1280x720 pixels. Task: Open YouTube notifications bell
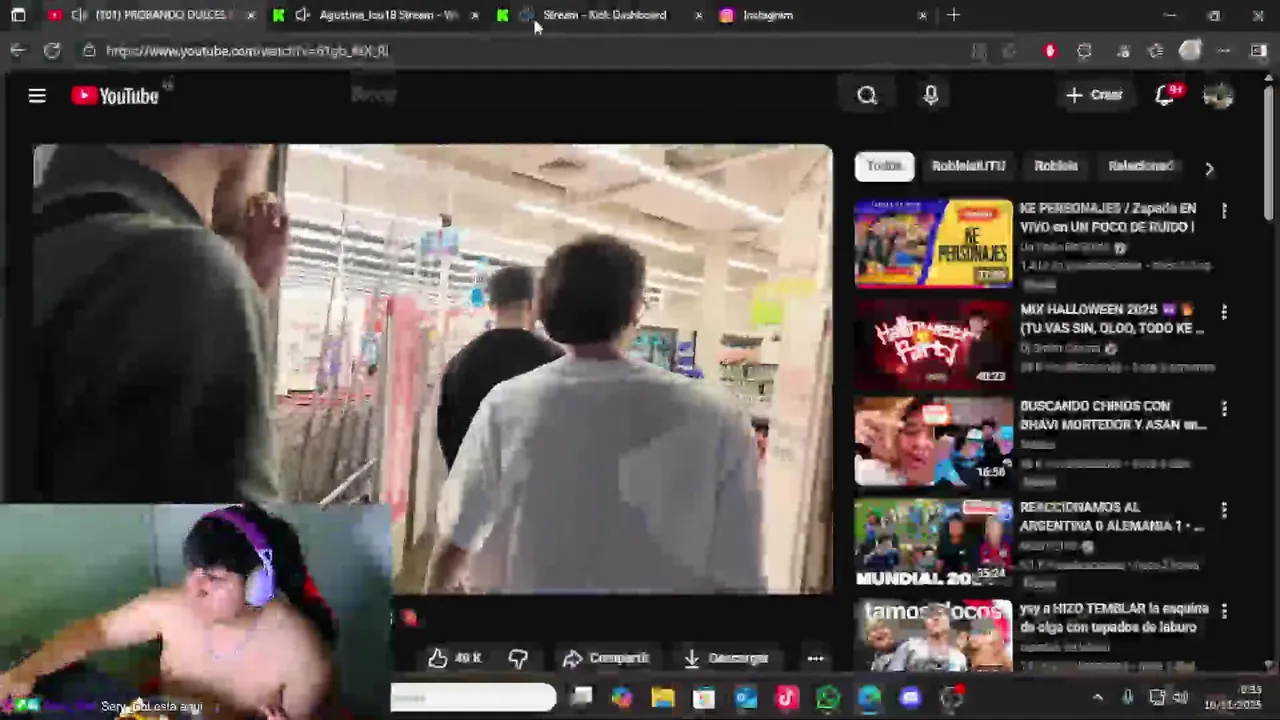(1165, 95)
